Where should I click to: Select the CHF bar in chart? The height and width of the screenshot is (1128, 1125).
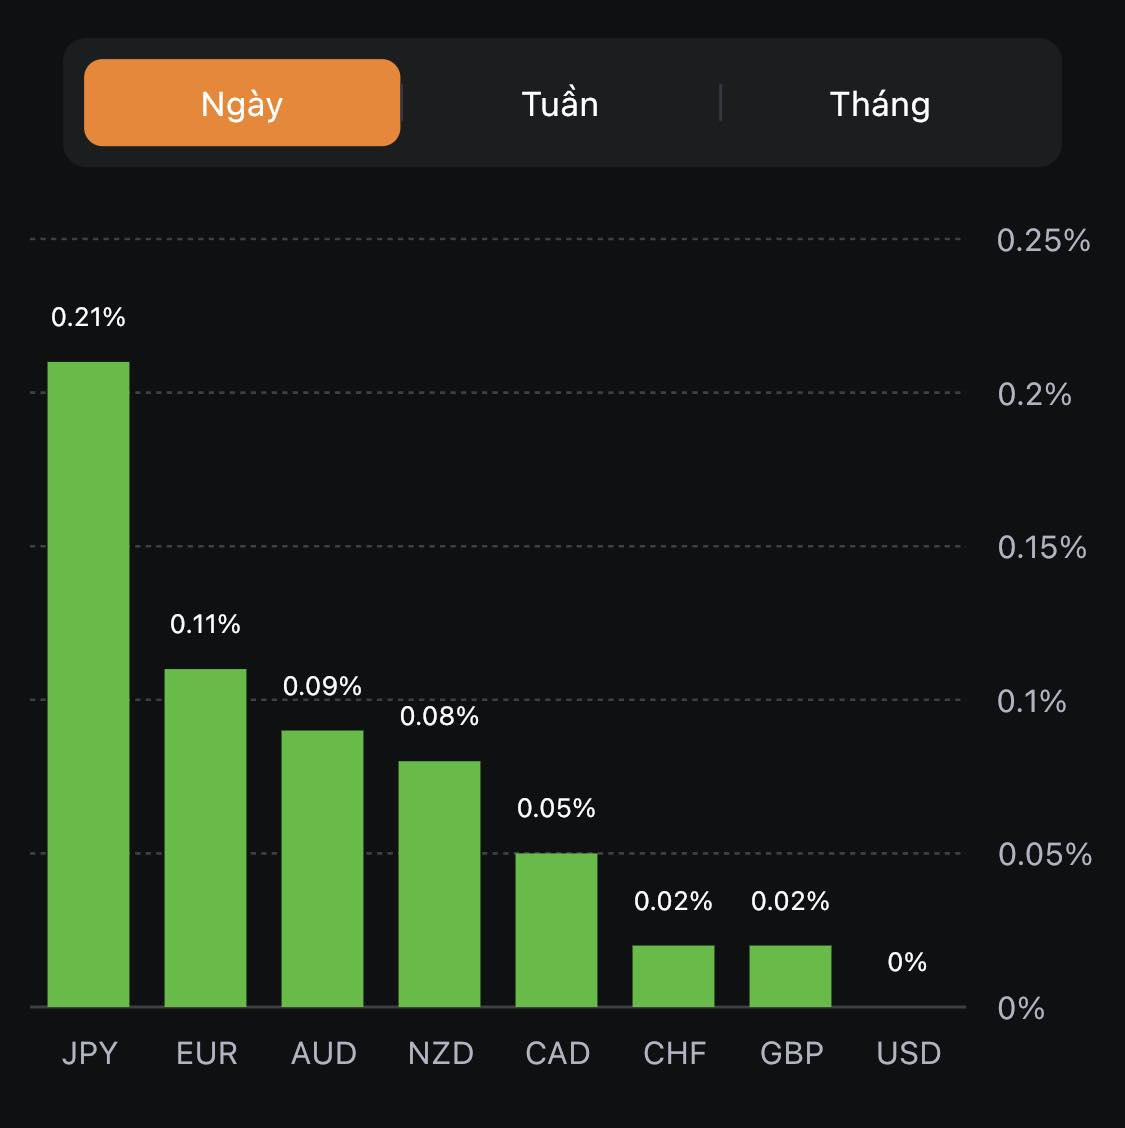coord(673,975)
